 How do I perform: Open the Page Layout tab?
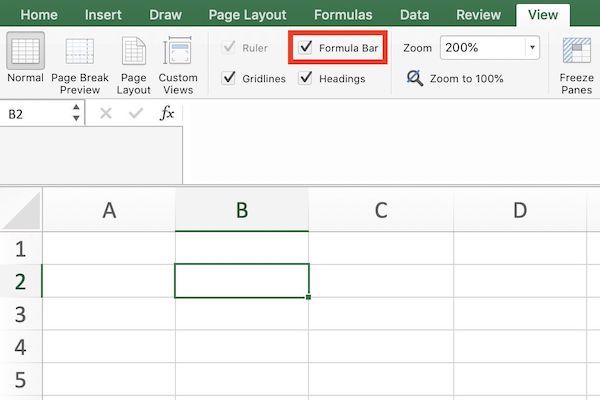click(x=247, y=15)
